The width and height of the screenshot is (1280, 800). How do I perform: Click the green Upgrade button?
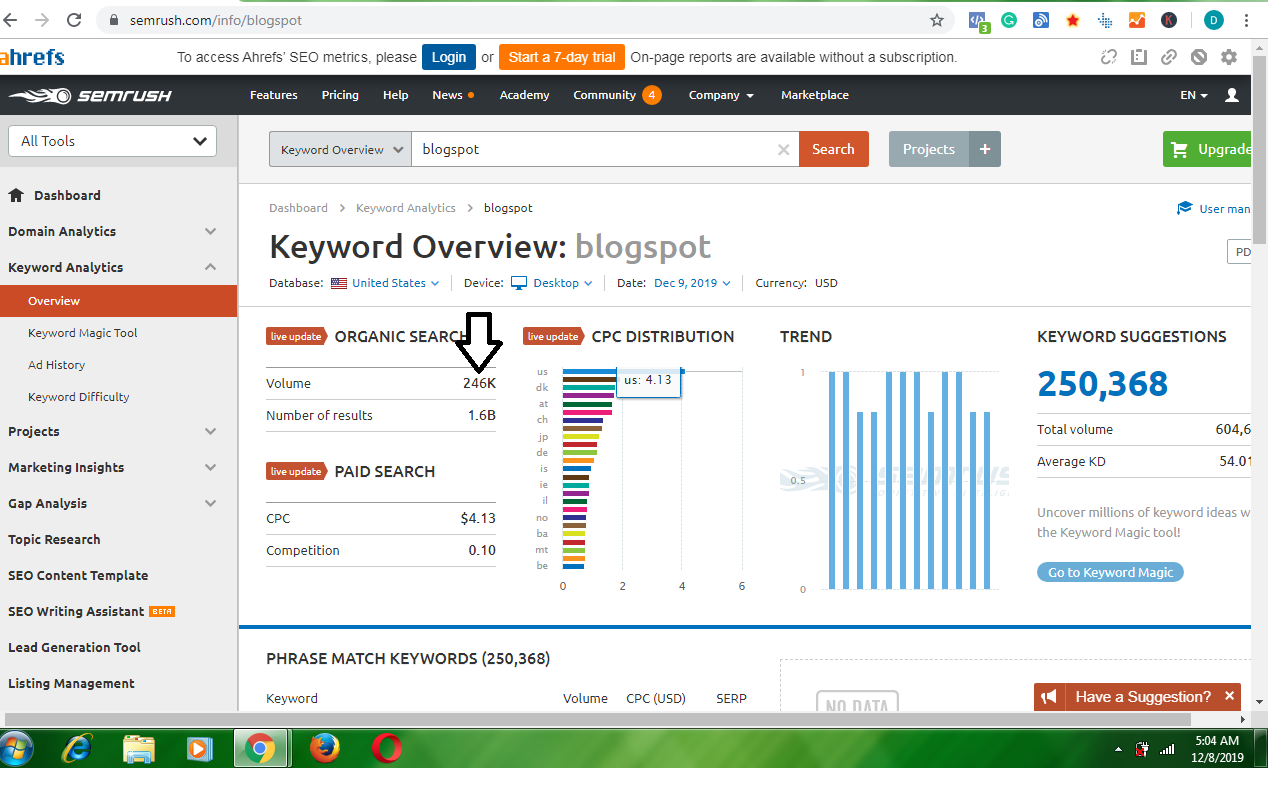1208,149
